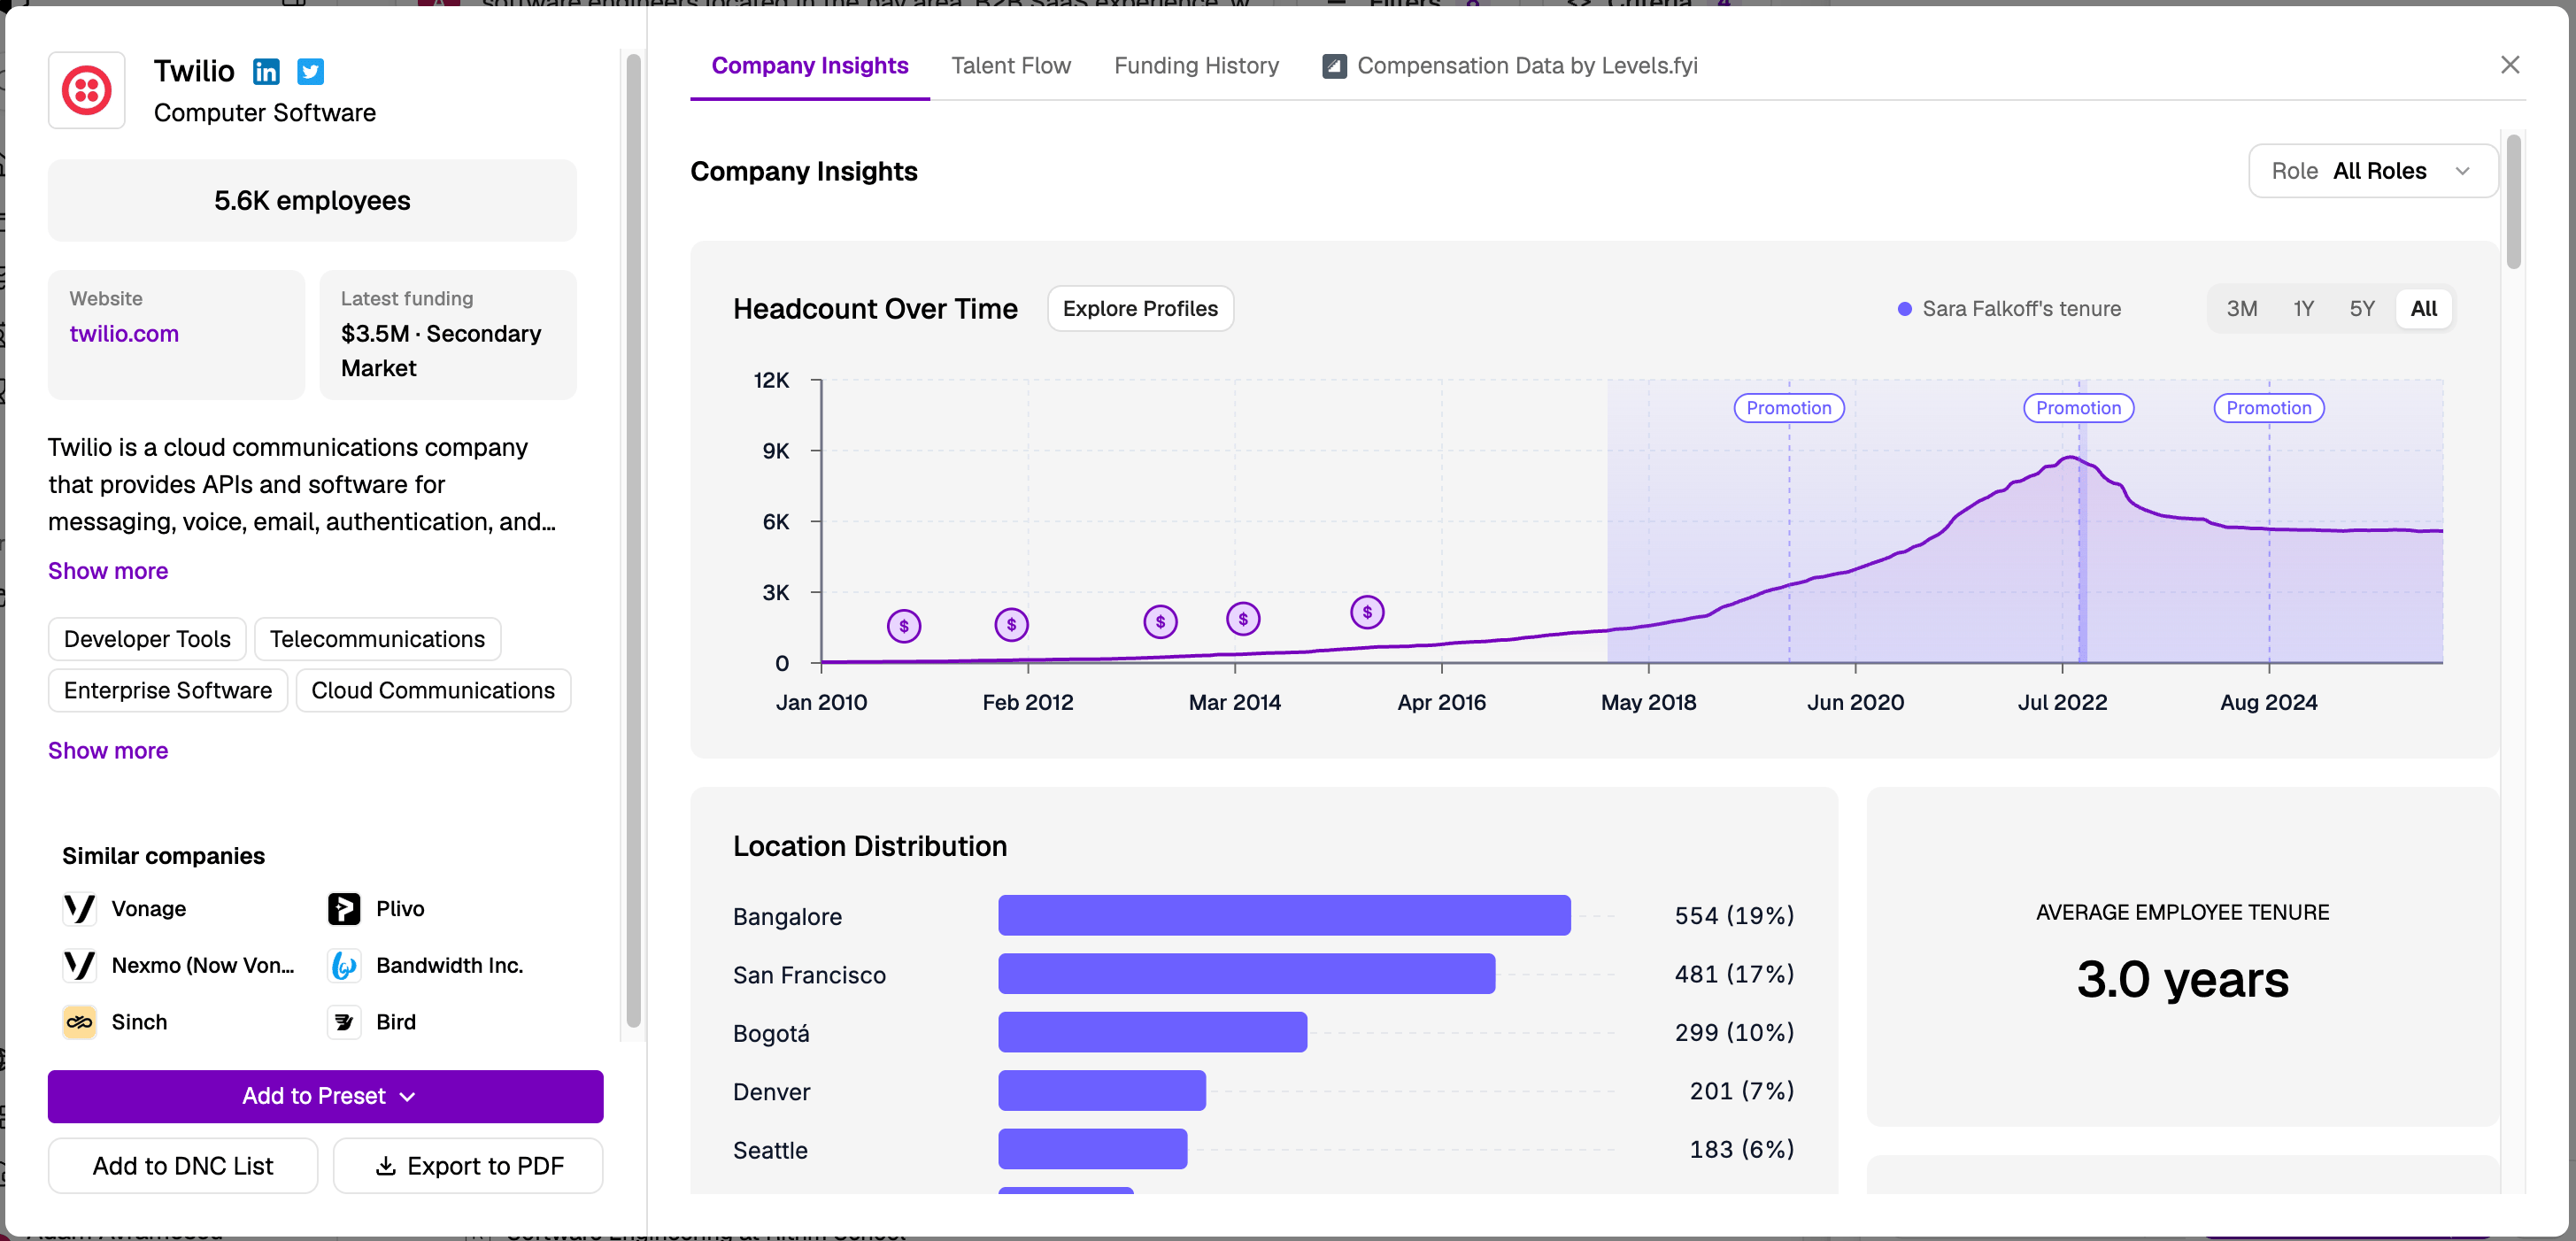Click the 3.0 years average tenure value
Image resolution: width=2576 pixels, height=1241 pixels.
point(2182,979)
